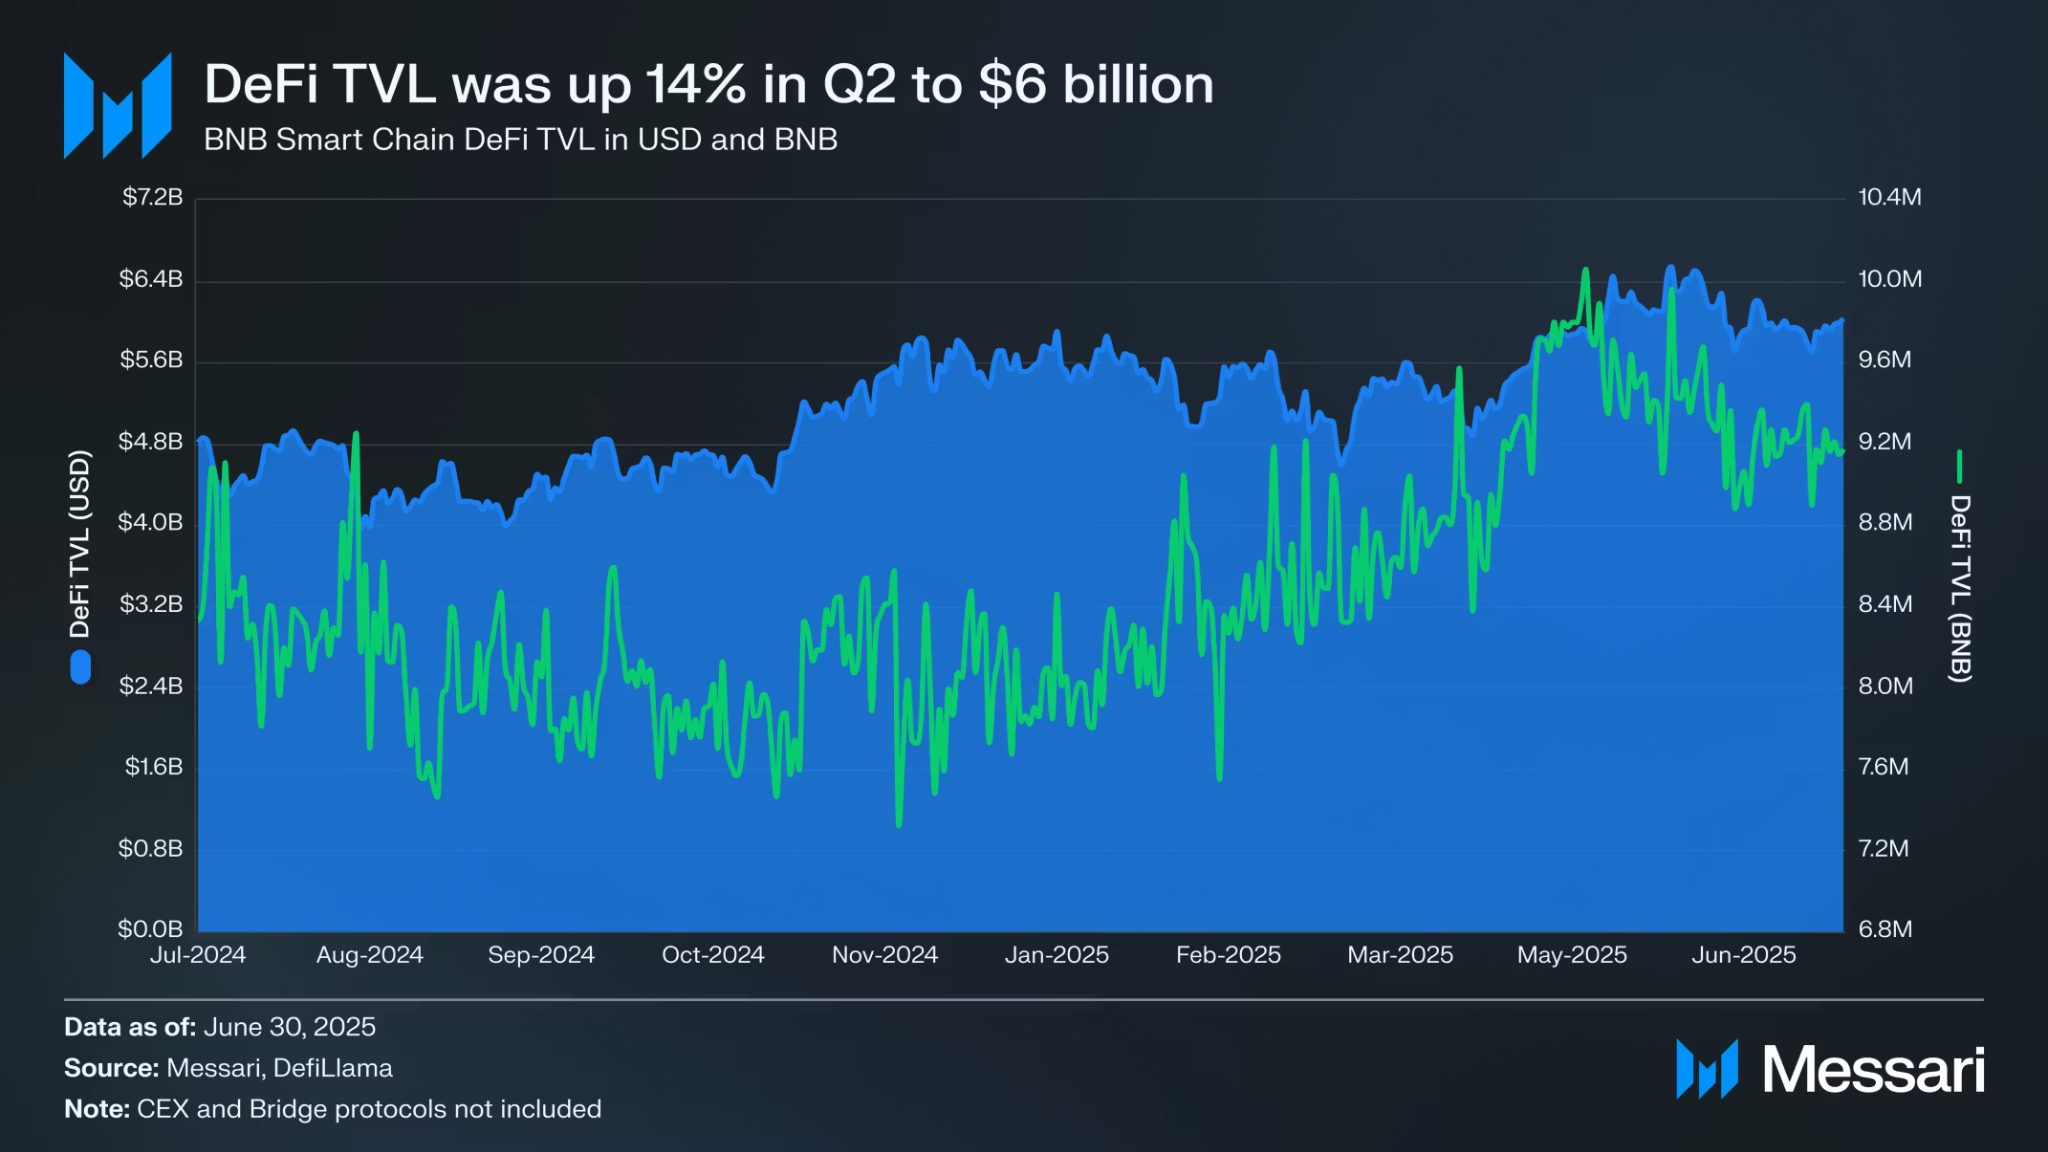Select the Jan-2025 x-axis label

pos(1056,955)
